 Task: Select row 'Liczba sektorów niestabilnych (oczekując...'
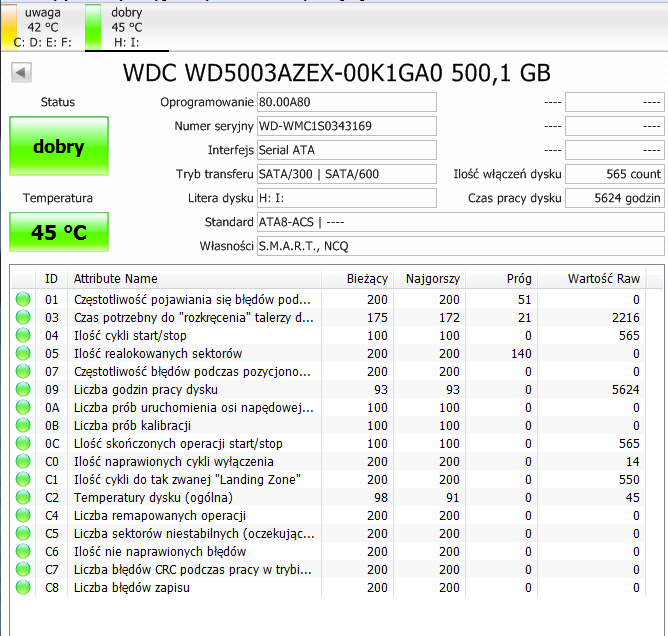[328, 533]
